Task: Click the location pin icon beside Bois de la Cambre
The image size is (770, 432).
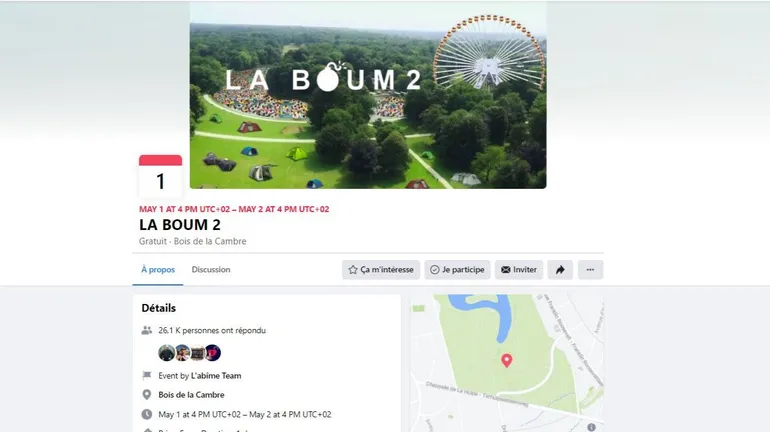Action: click(x=146, y=395)
